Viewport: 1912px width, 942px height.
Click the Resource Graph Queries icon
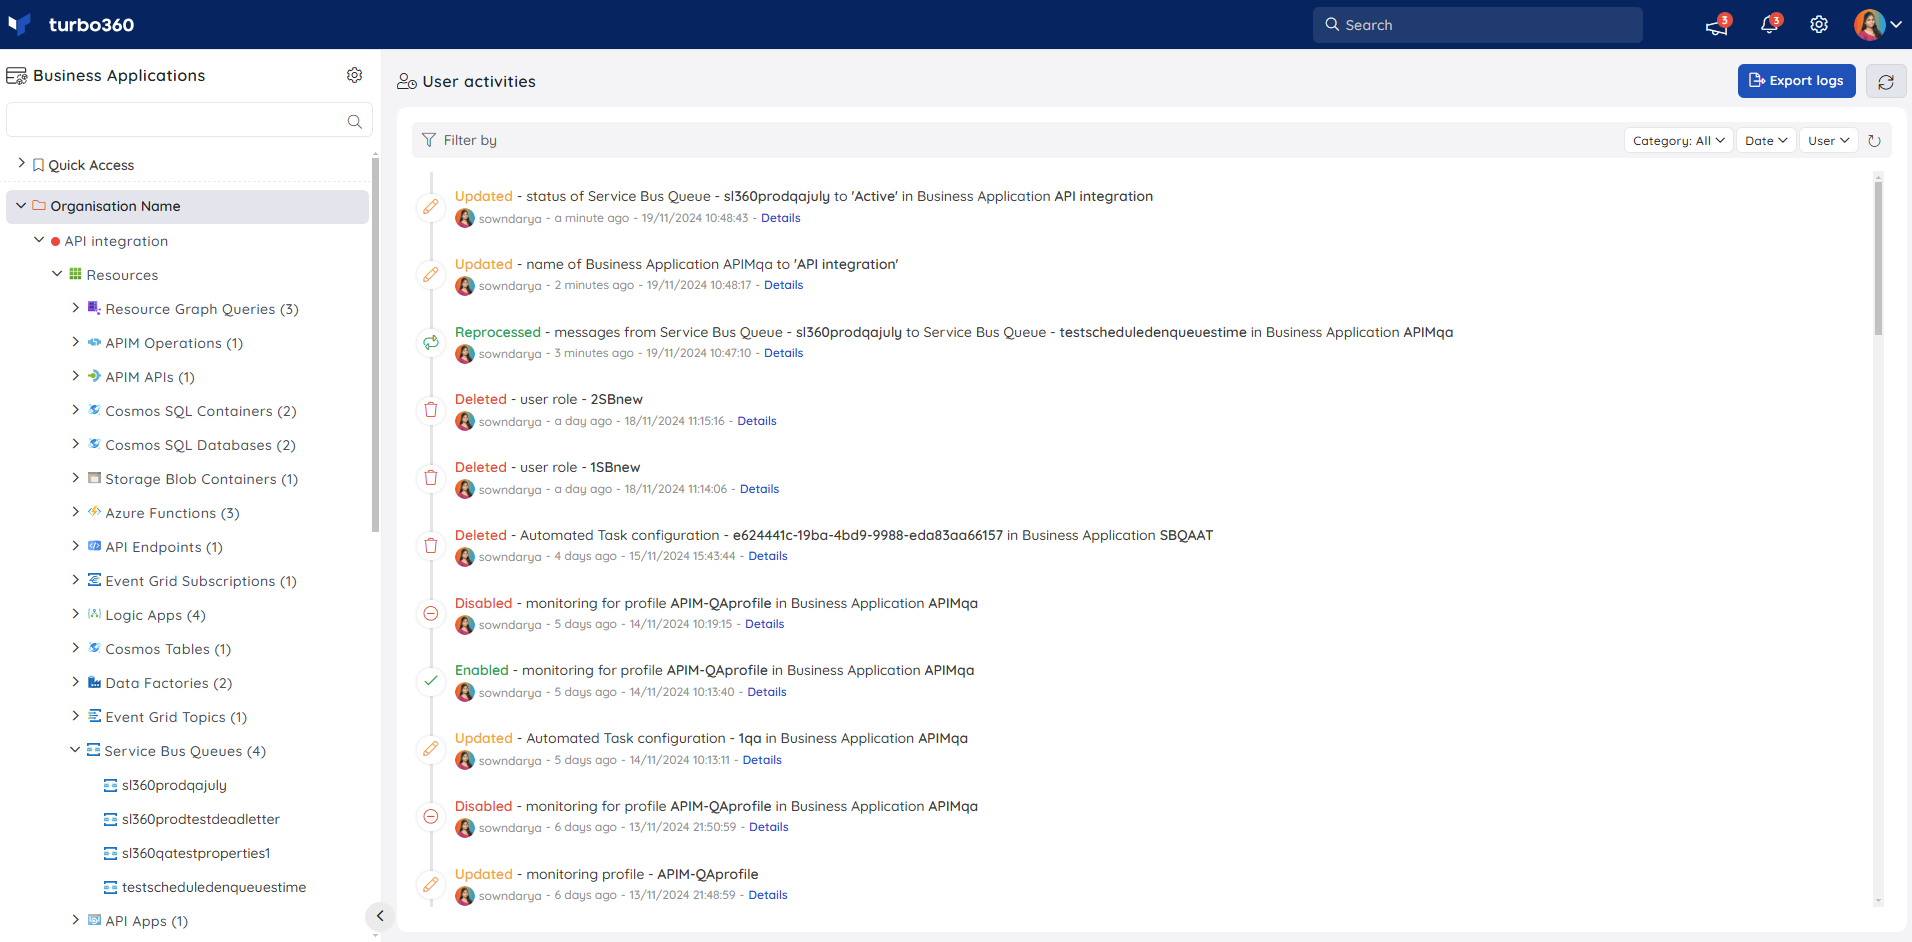point(94,308)
